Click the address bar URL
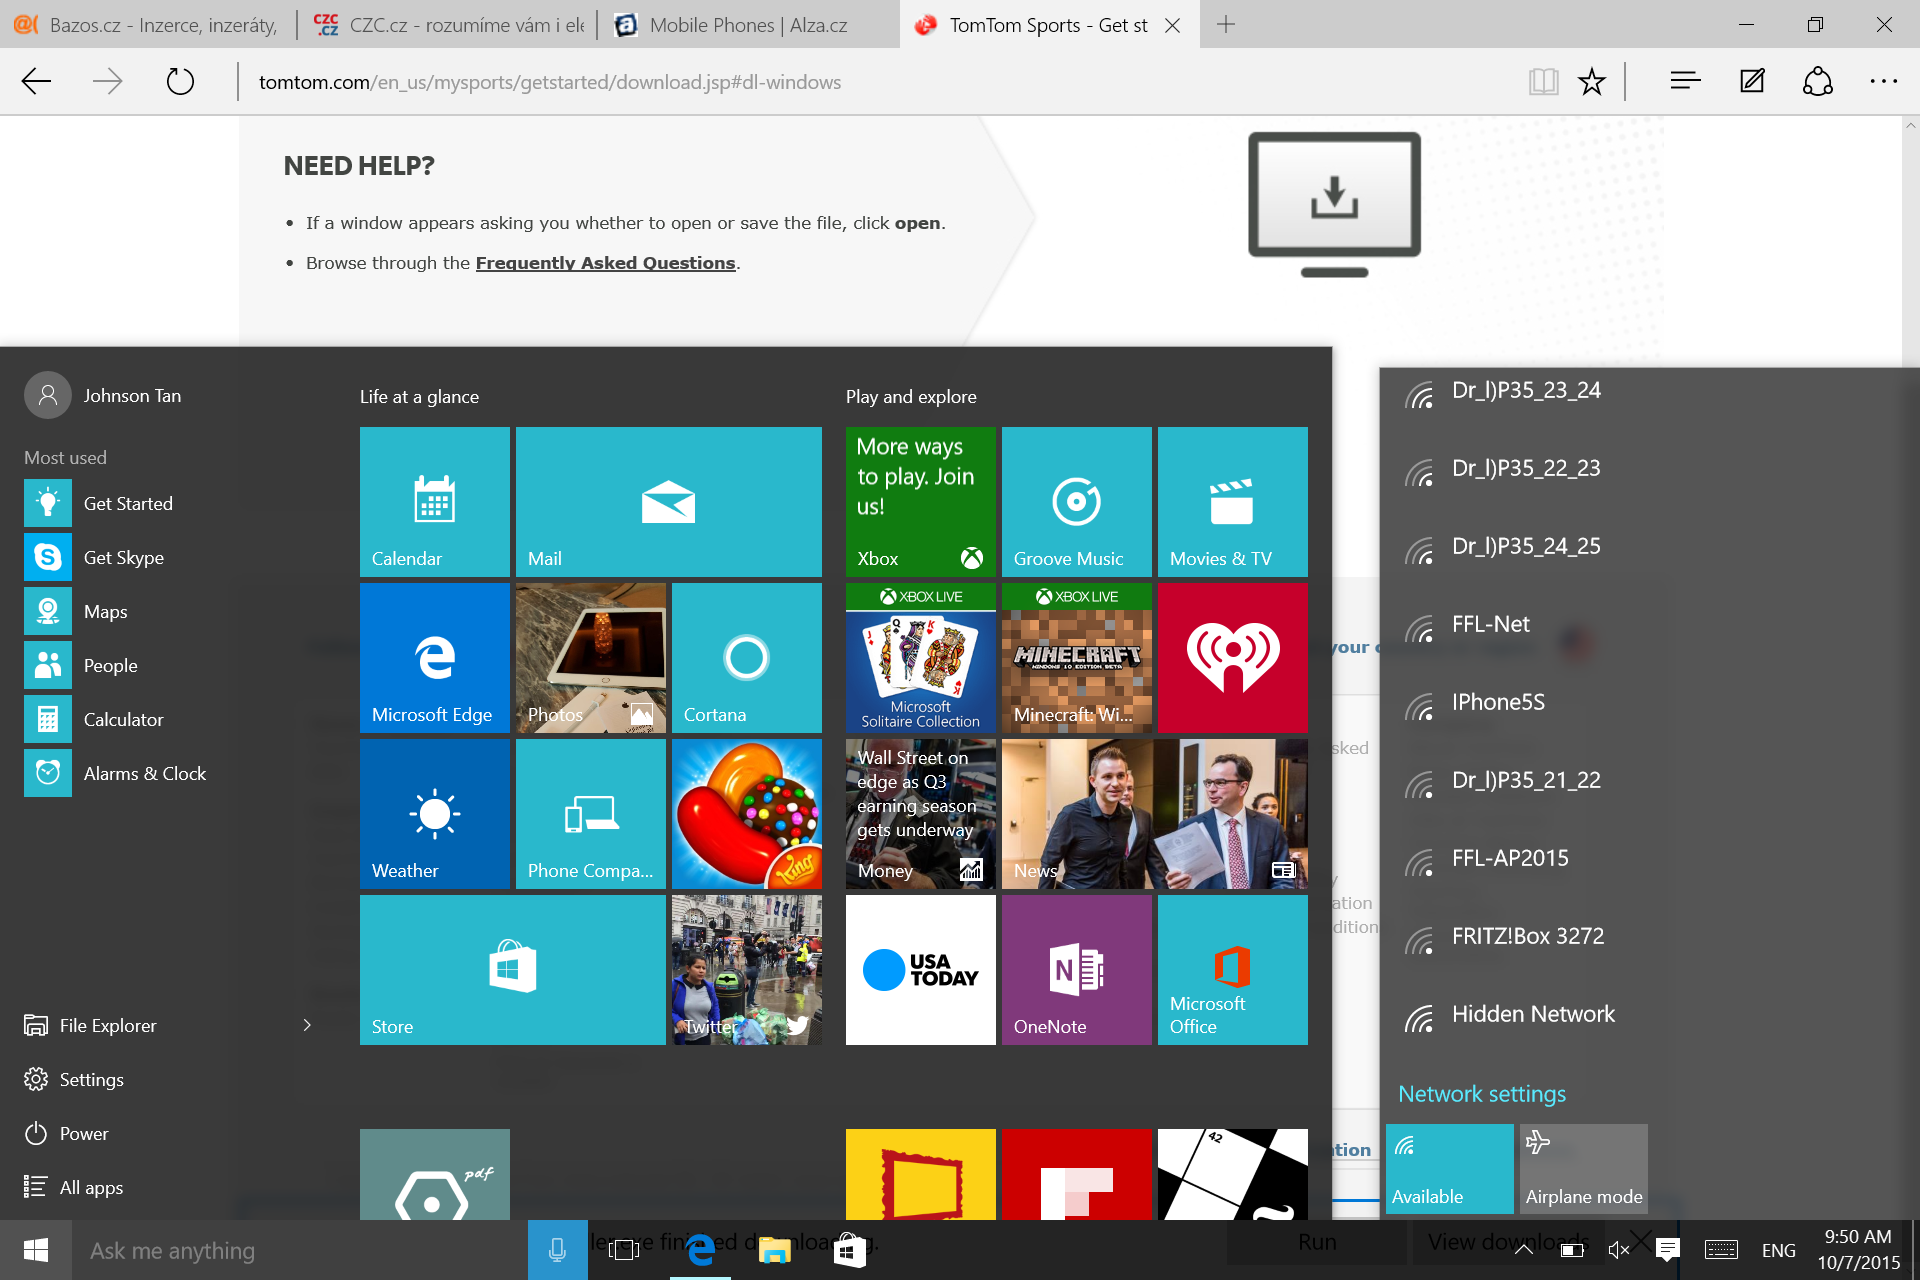 pos(549,82)
